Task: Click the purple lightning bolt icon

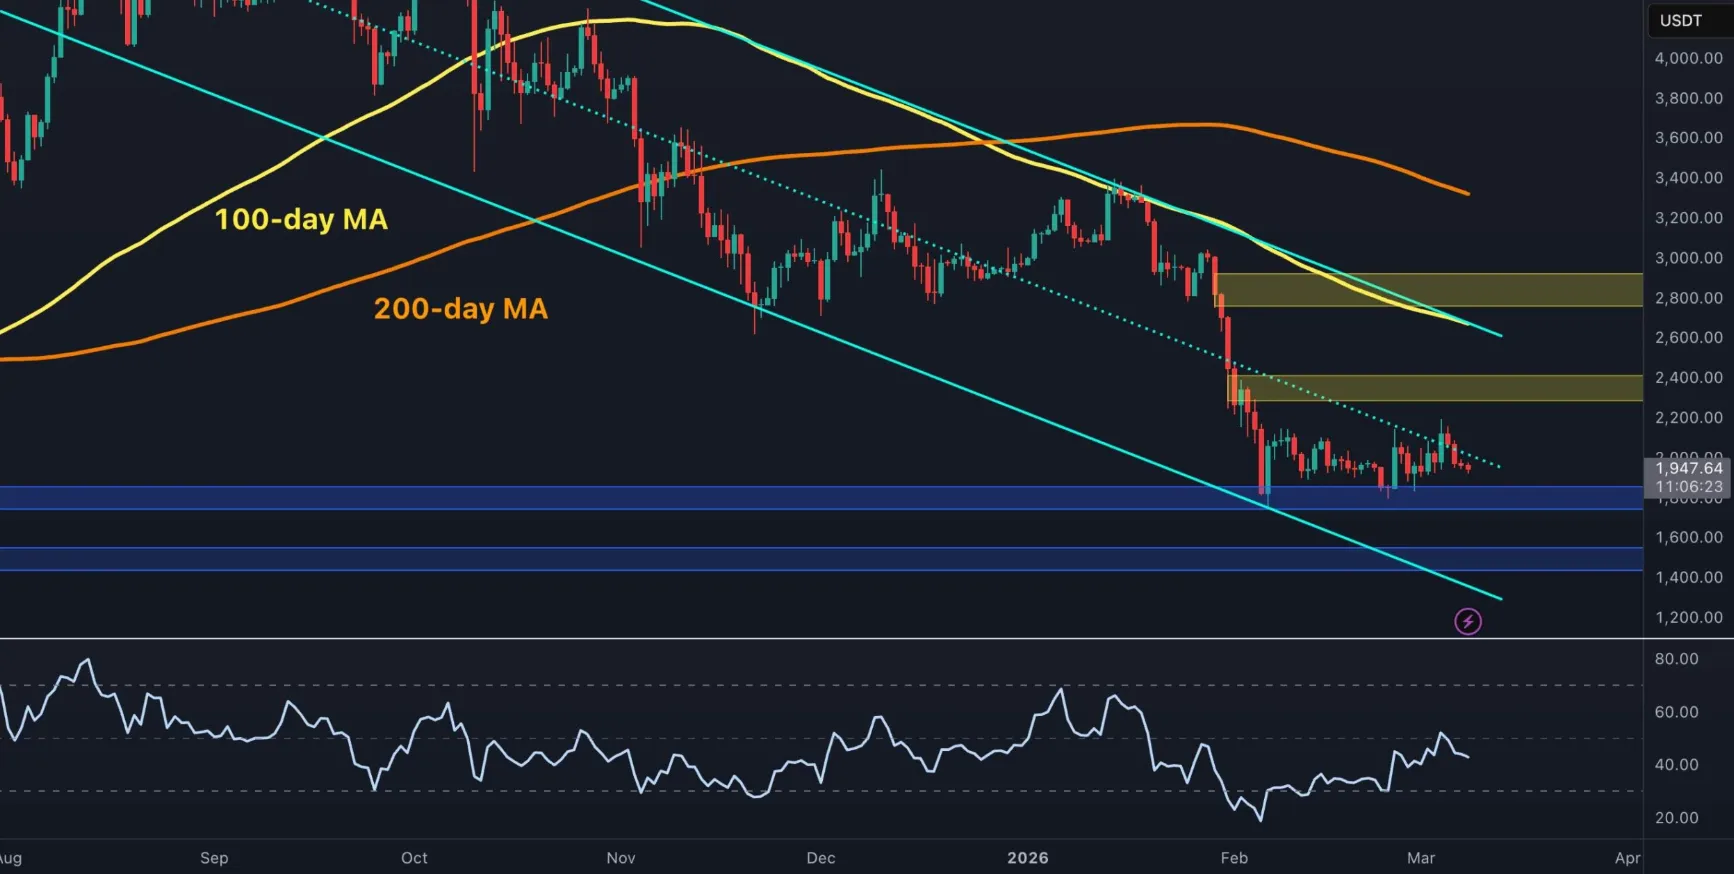Action: [1467, 622]
